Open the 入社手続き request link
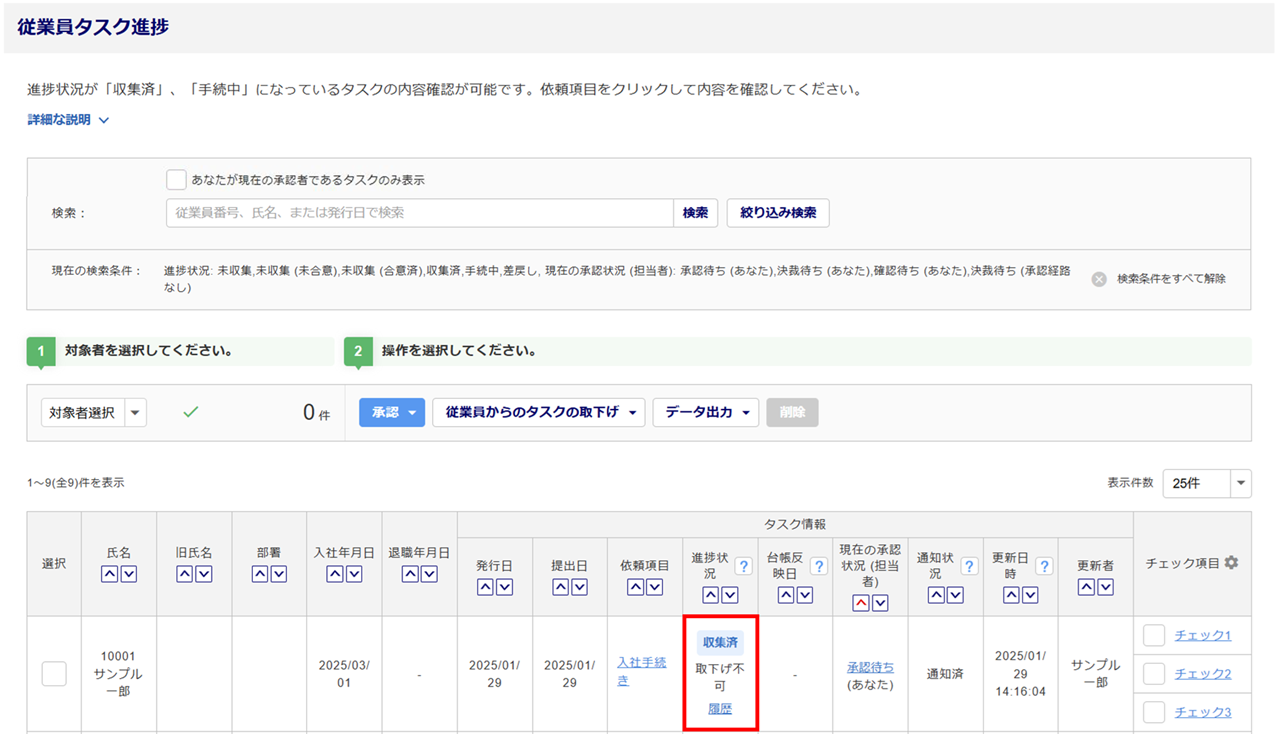Screen dimensions: 1278x734 point(641,670)
